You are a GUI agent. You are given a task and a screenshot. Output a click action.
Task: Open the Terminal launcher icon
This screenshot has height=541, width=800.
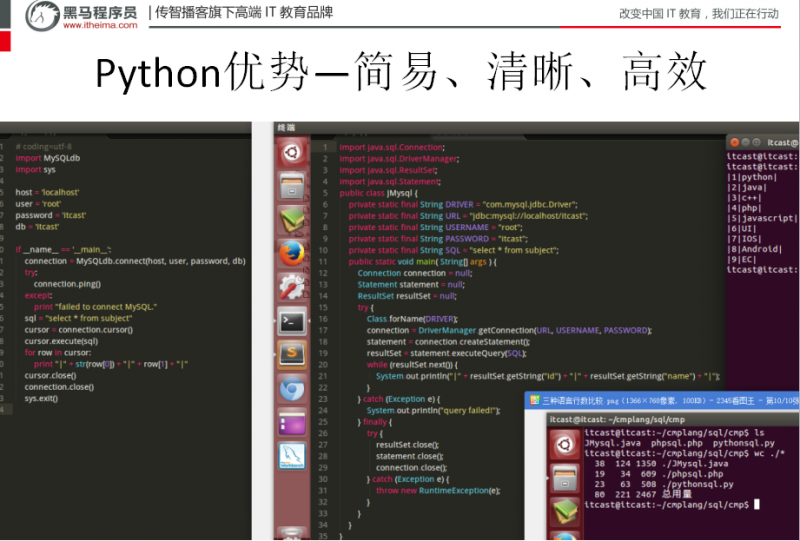click(291, 321)
